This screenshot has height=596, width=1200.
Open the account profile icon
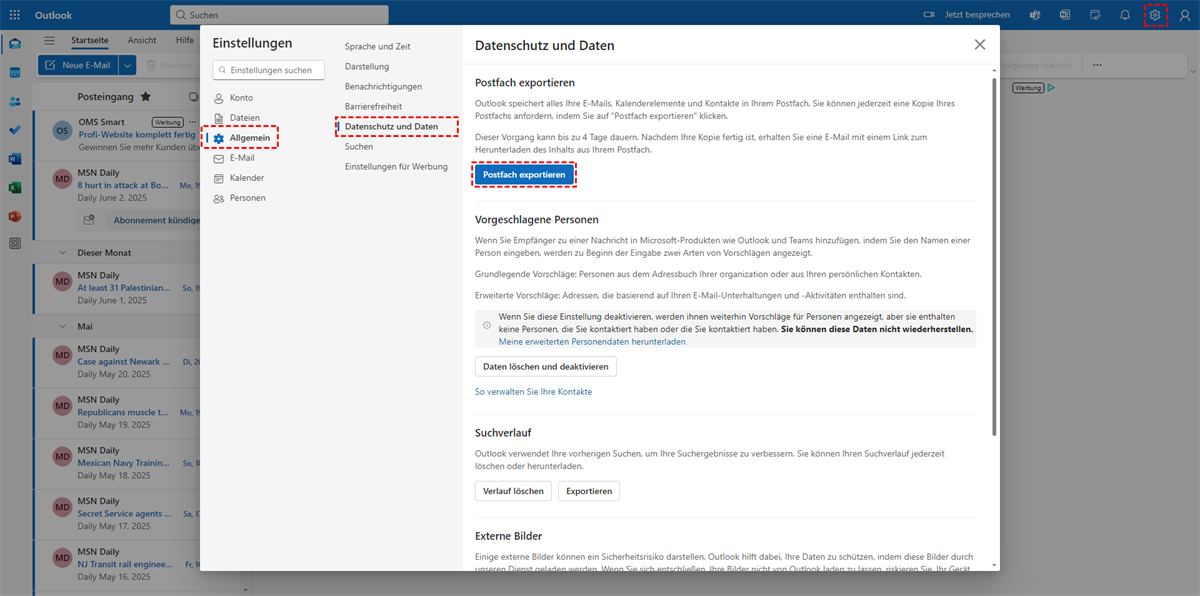click(x=1185, y=15)
